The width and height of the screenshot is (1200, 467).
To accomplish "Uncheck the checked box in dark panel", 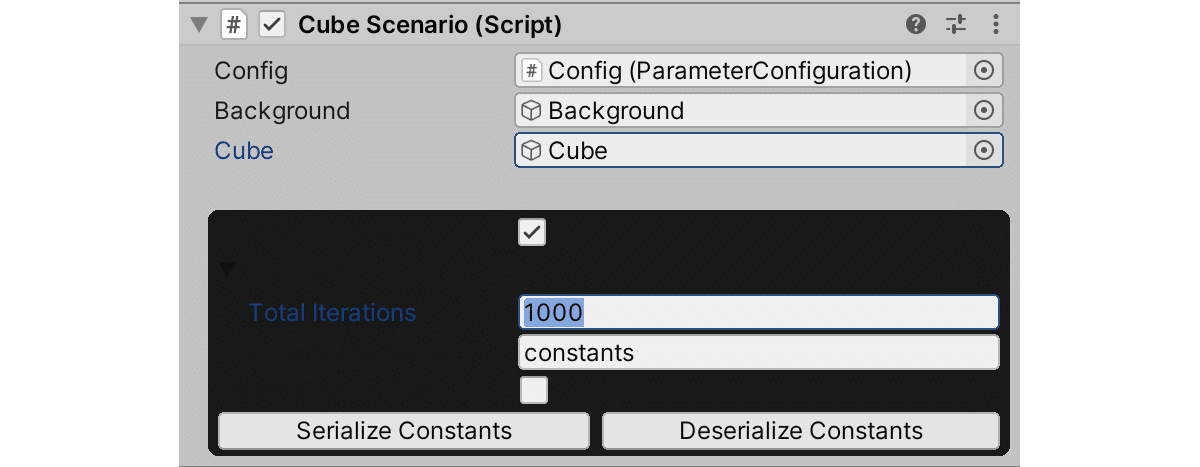I will [x=532, y=232].
